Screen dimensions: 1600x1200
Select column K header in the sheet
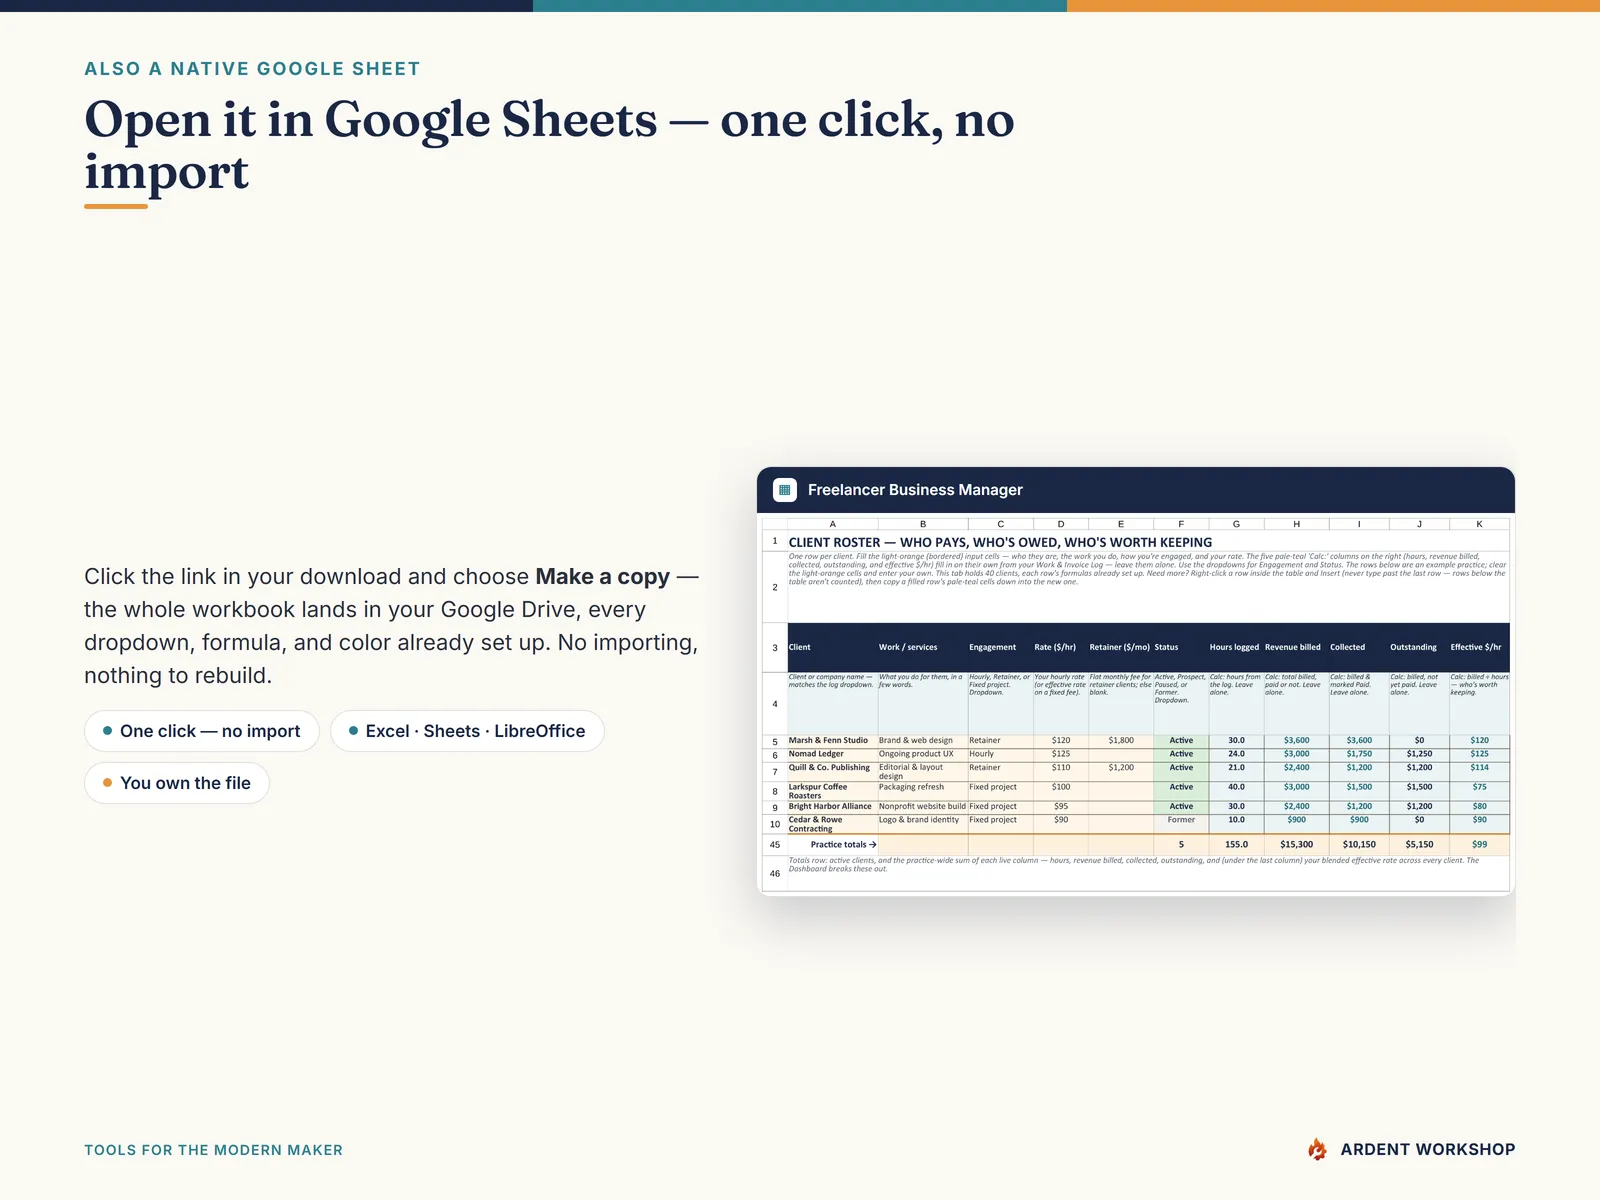coord(1480,524)
